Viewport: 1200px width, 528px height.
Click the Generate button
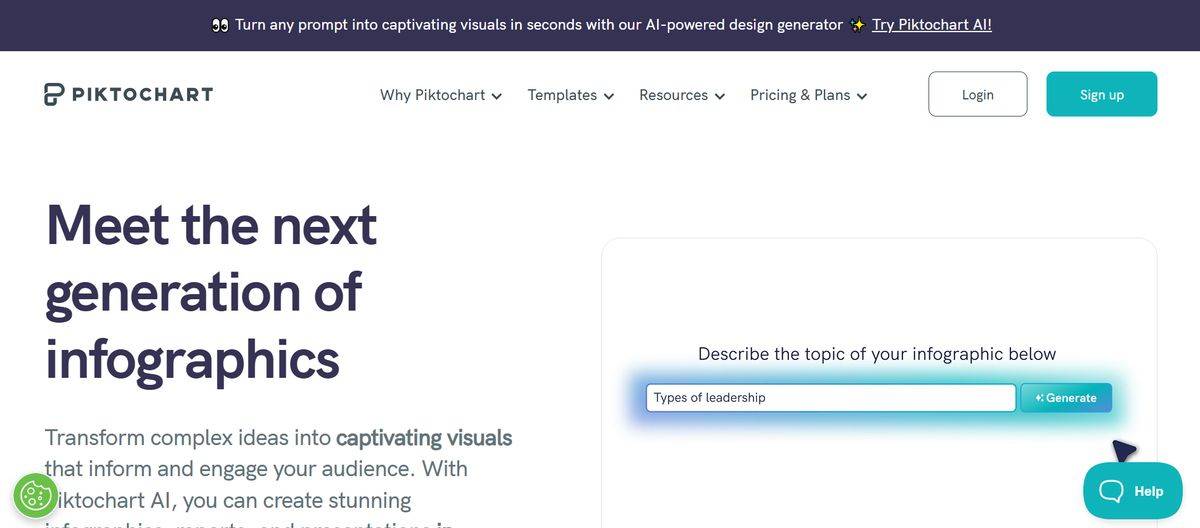[x=1066, y=398]
